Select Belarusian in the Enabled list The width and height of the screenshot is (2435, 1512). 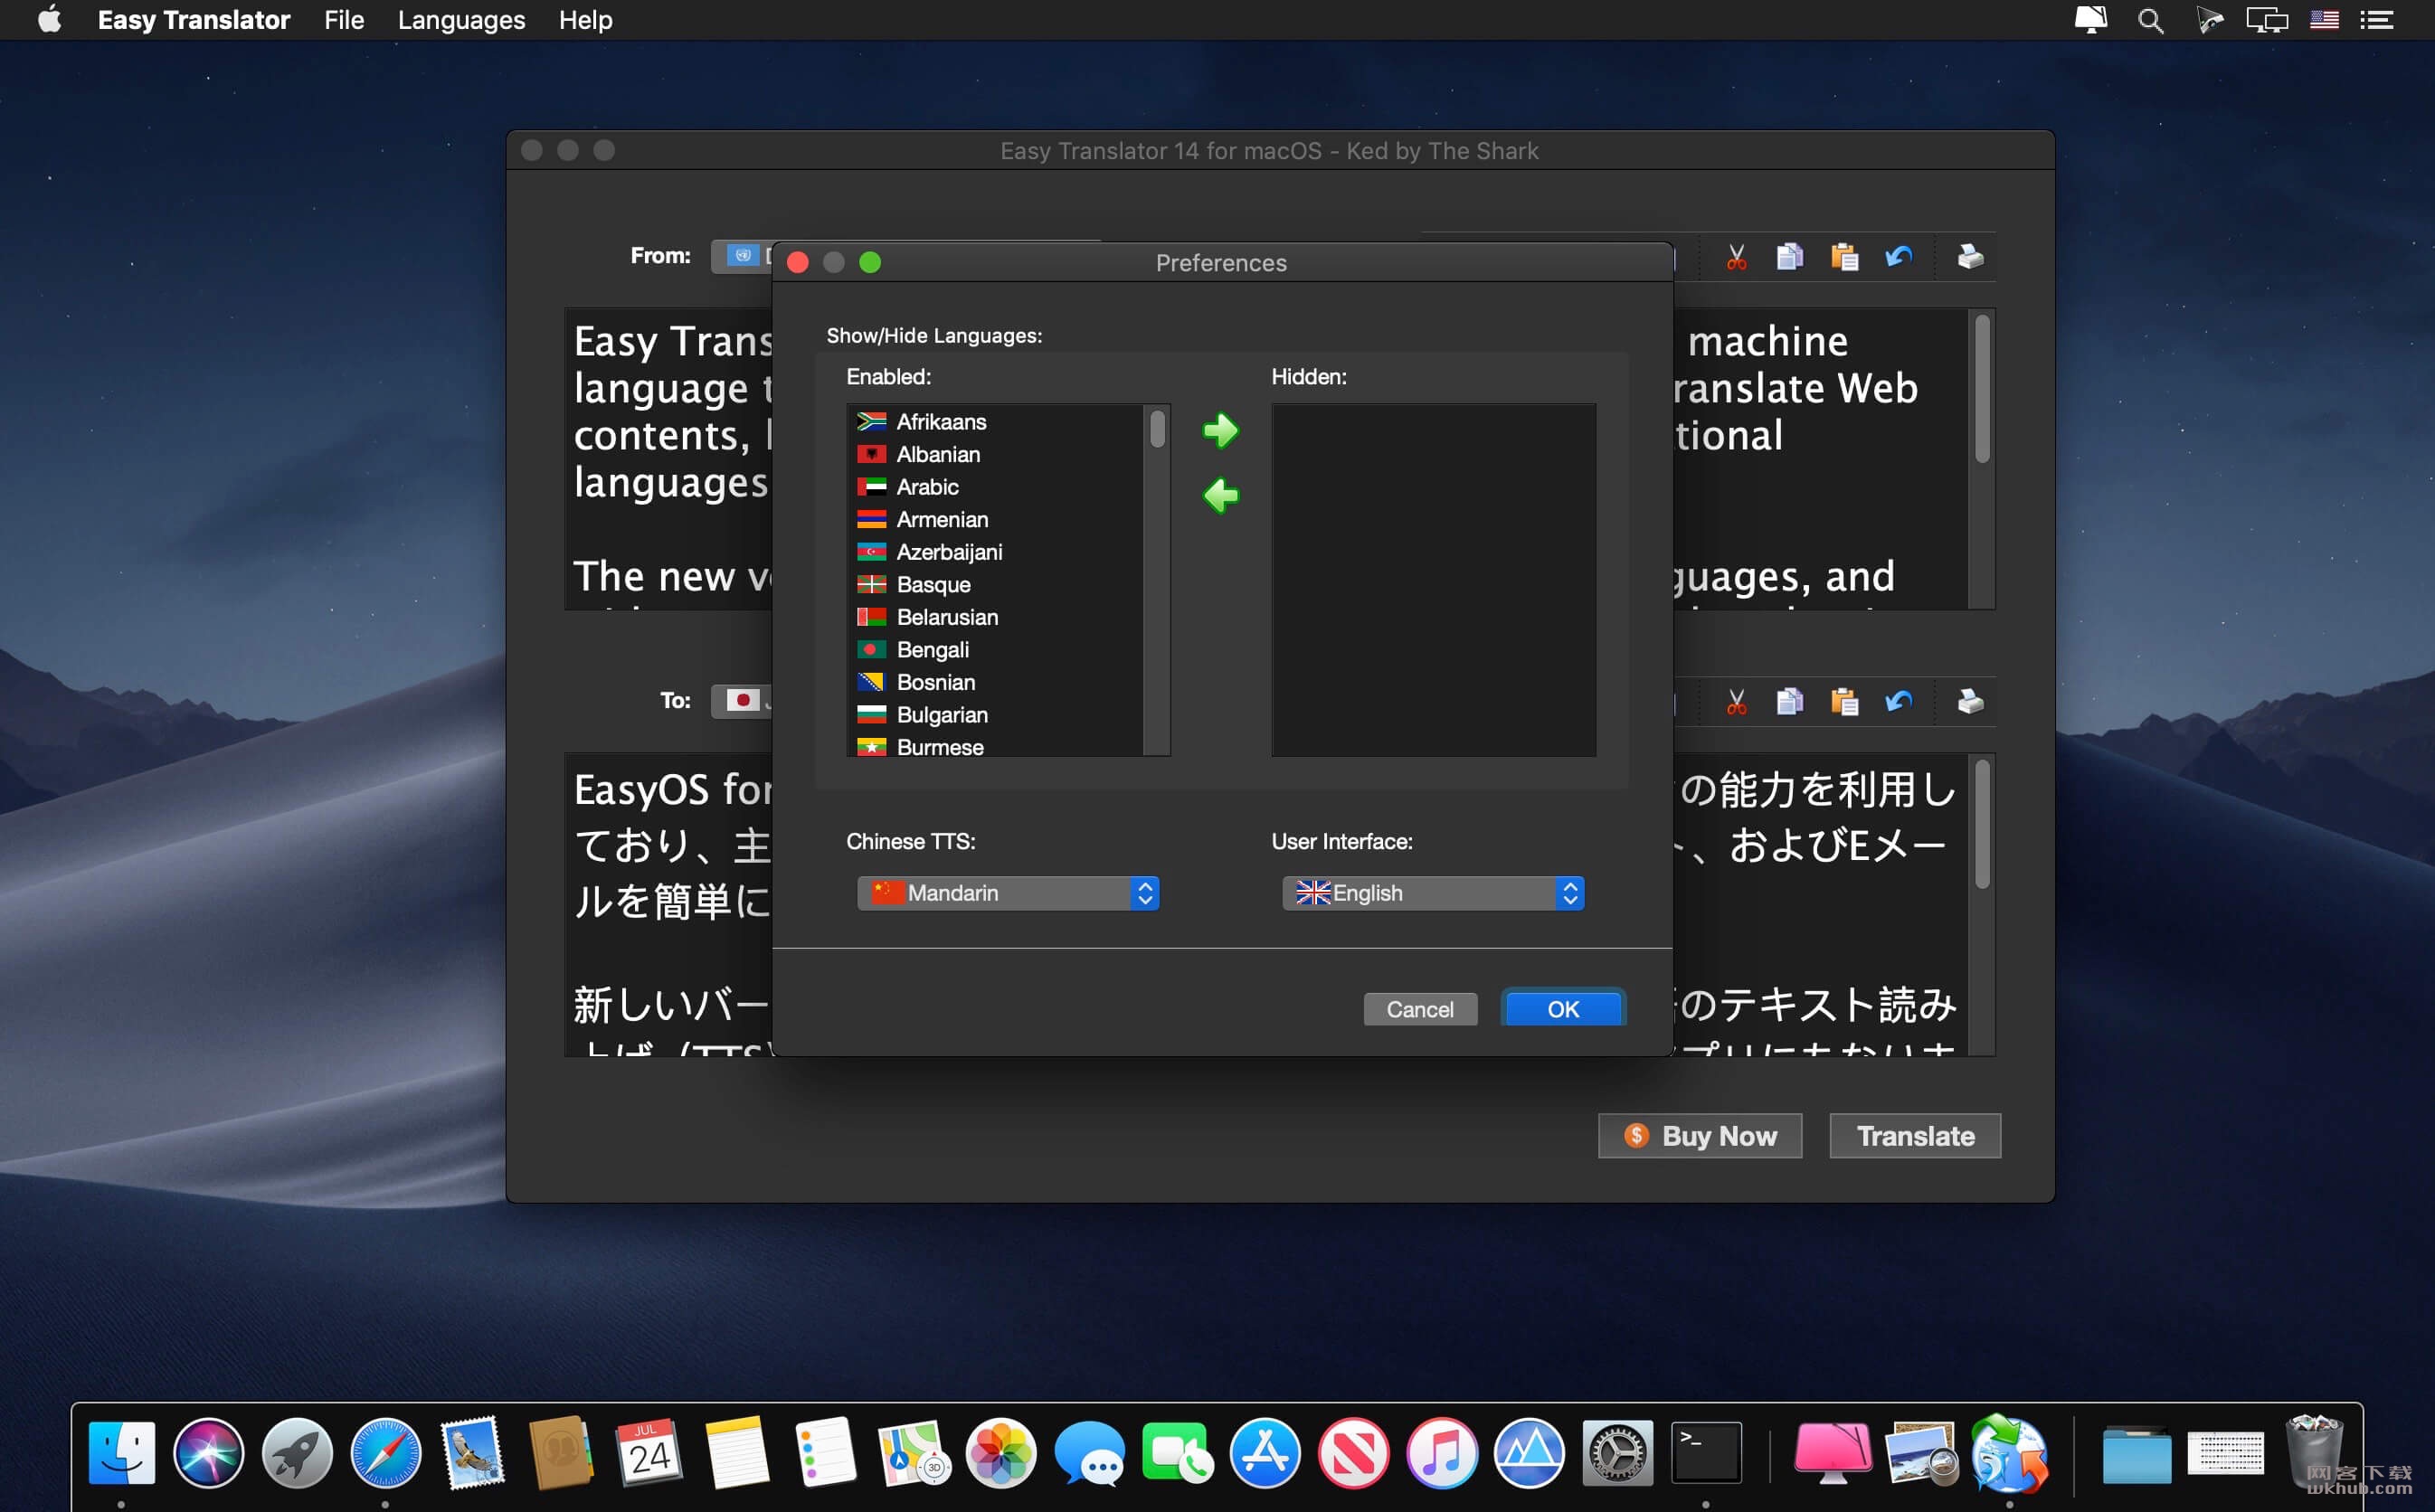click(x=995, y=617)
